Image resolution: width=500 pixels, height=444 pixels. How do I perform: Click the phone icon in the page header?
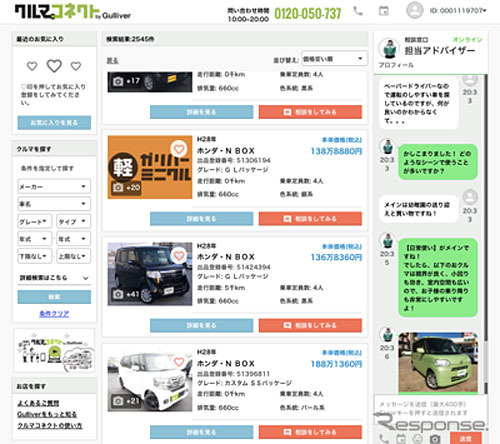coord(358,11)
